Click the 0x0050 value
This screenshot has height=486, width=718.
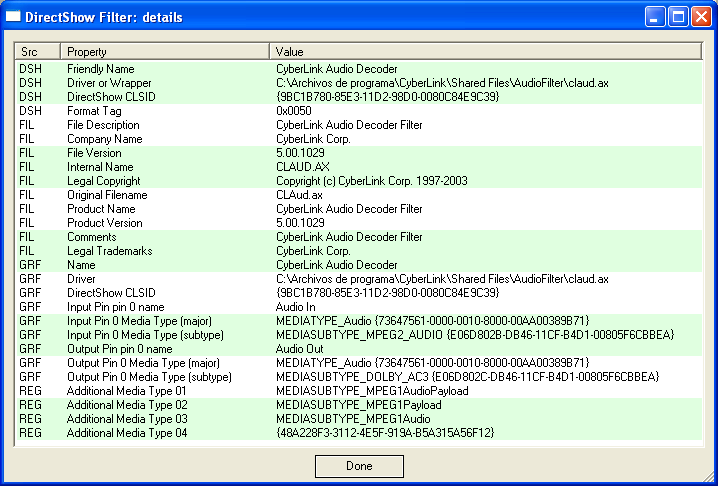[x=294, y=111]
